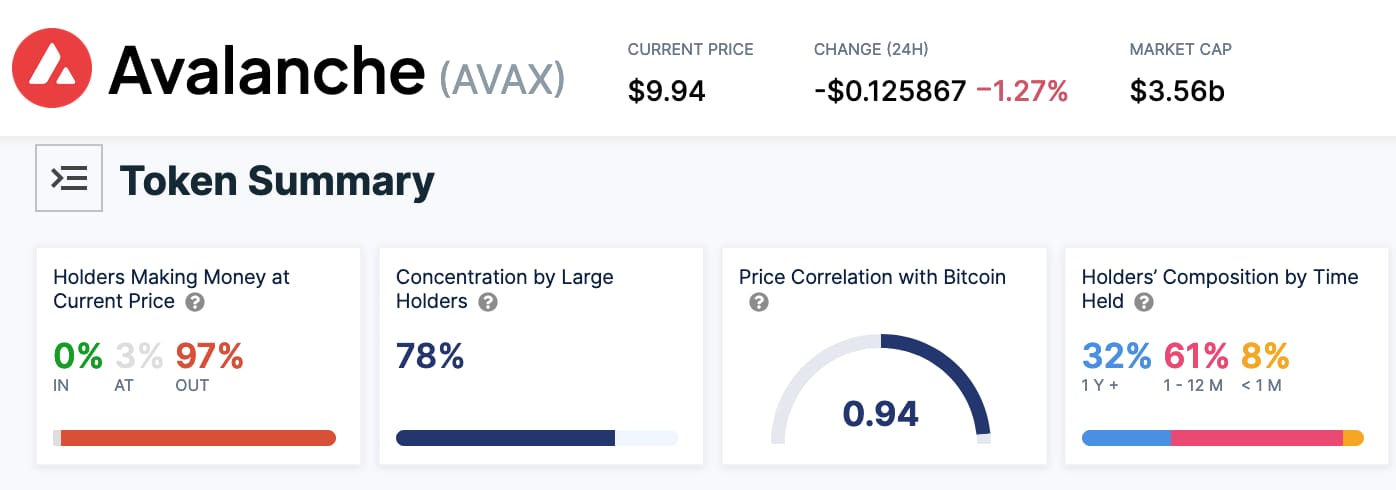1396x490 pixels.
Task: Click the dark blue large holders concentration bar
Action: pos(505,438)
